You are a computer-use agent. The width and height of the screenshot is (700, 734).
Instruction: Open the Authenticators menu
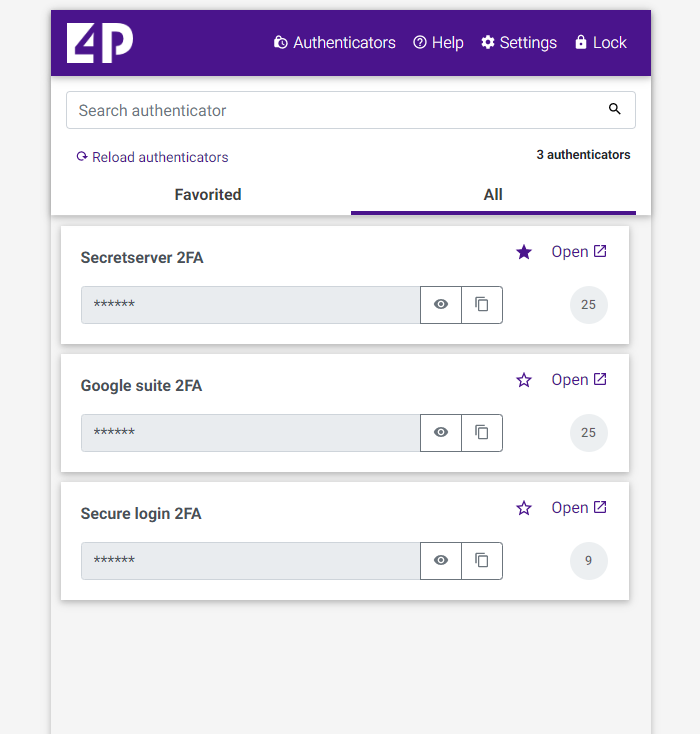pyautogui.click(x=334, y=43)
